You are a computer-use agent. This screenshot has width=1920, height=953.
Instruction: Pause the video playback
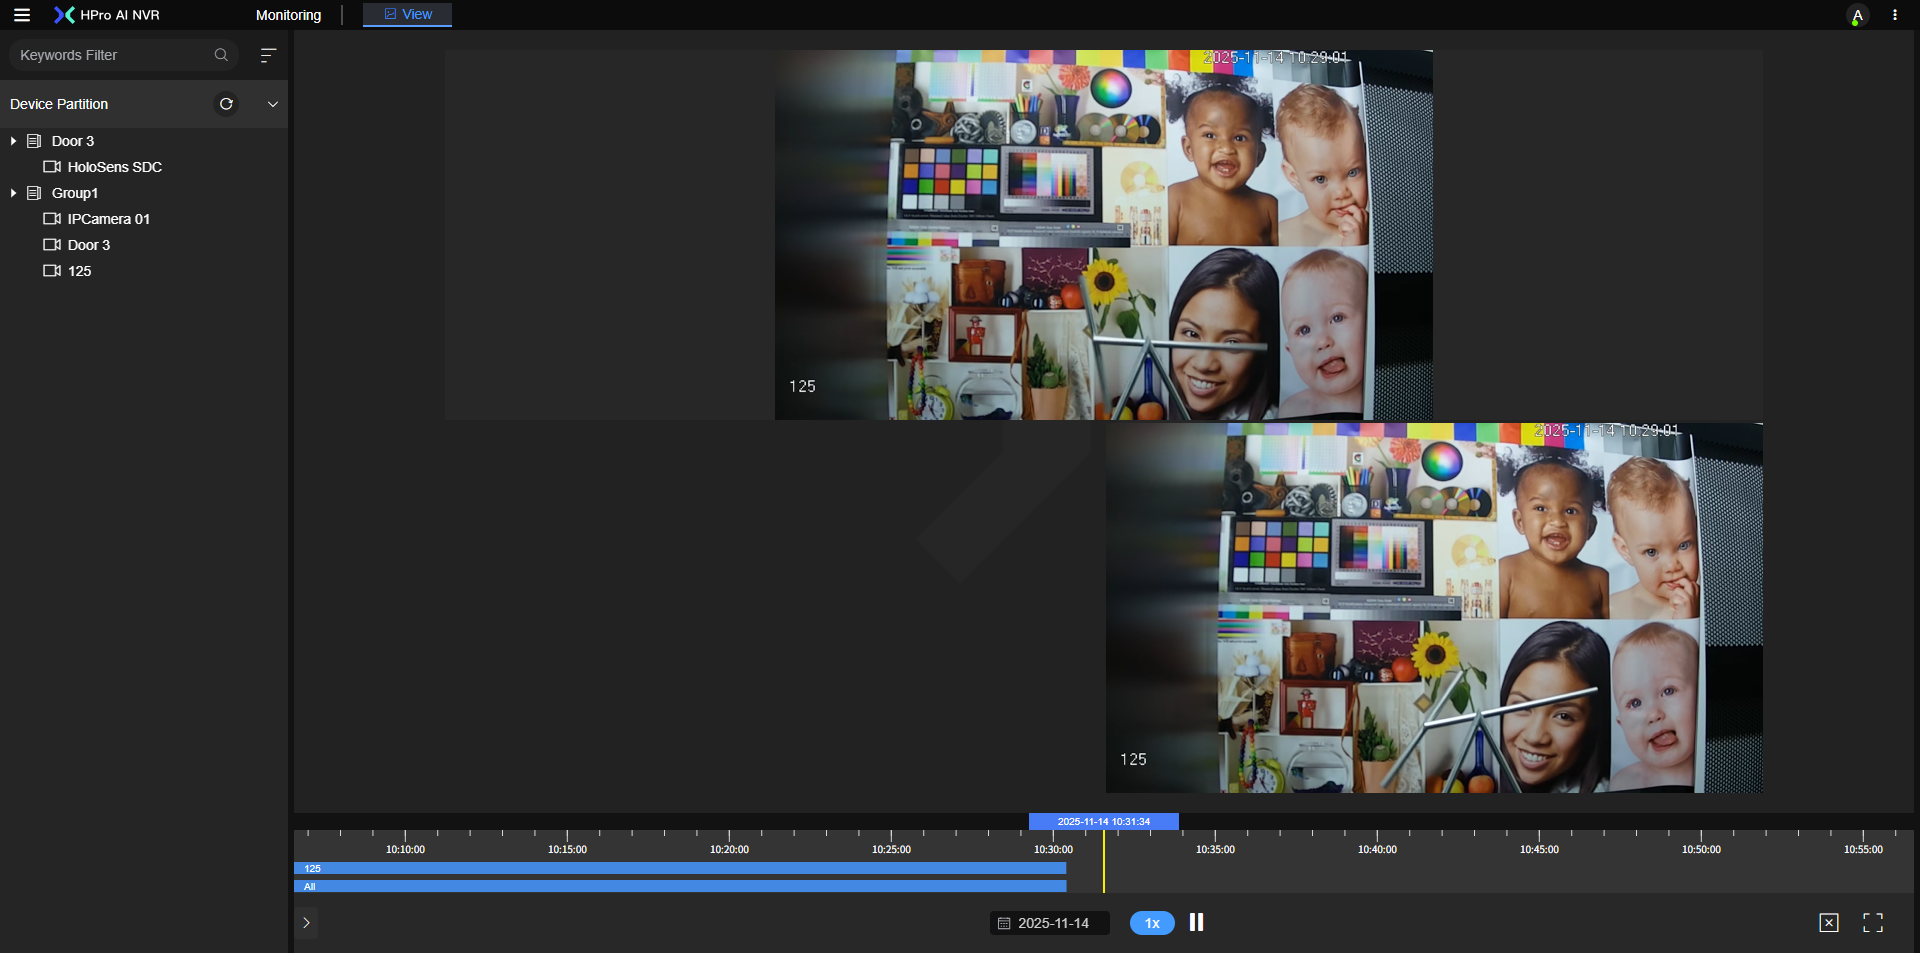(x=1196, y=922)
